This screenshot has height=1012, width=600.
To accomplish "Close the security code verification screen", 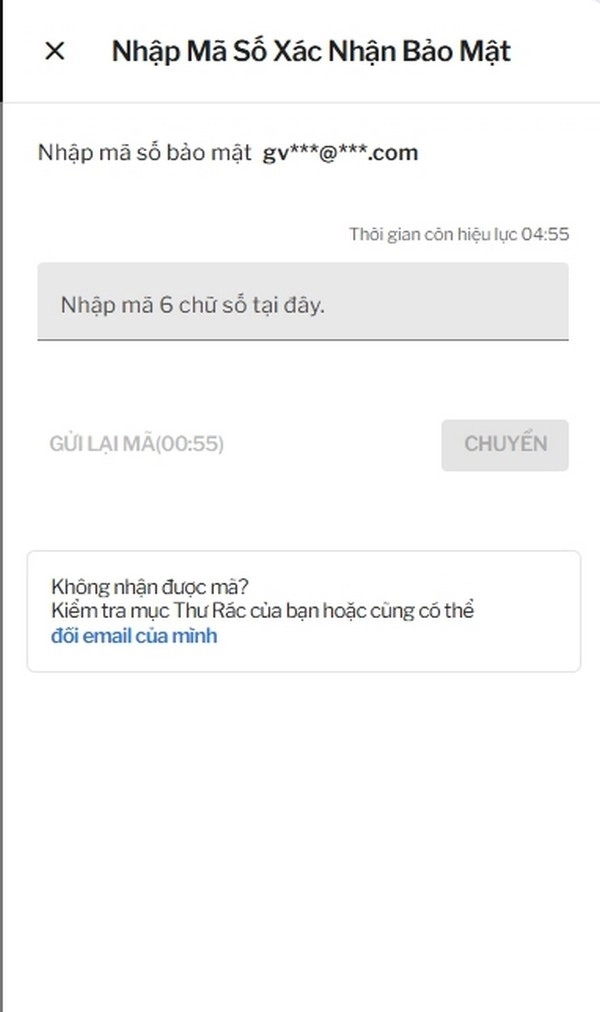I will 55,51.
